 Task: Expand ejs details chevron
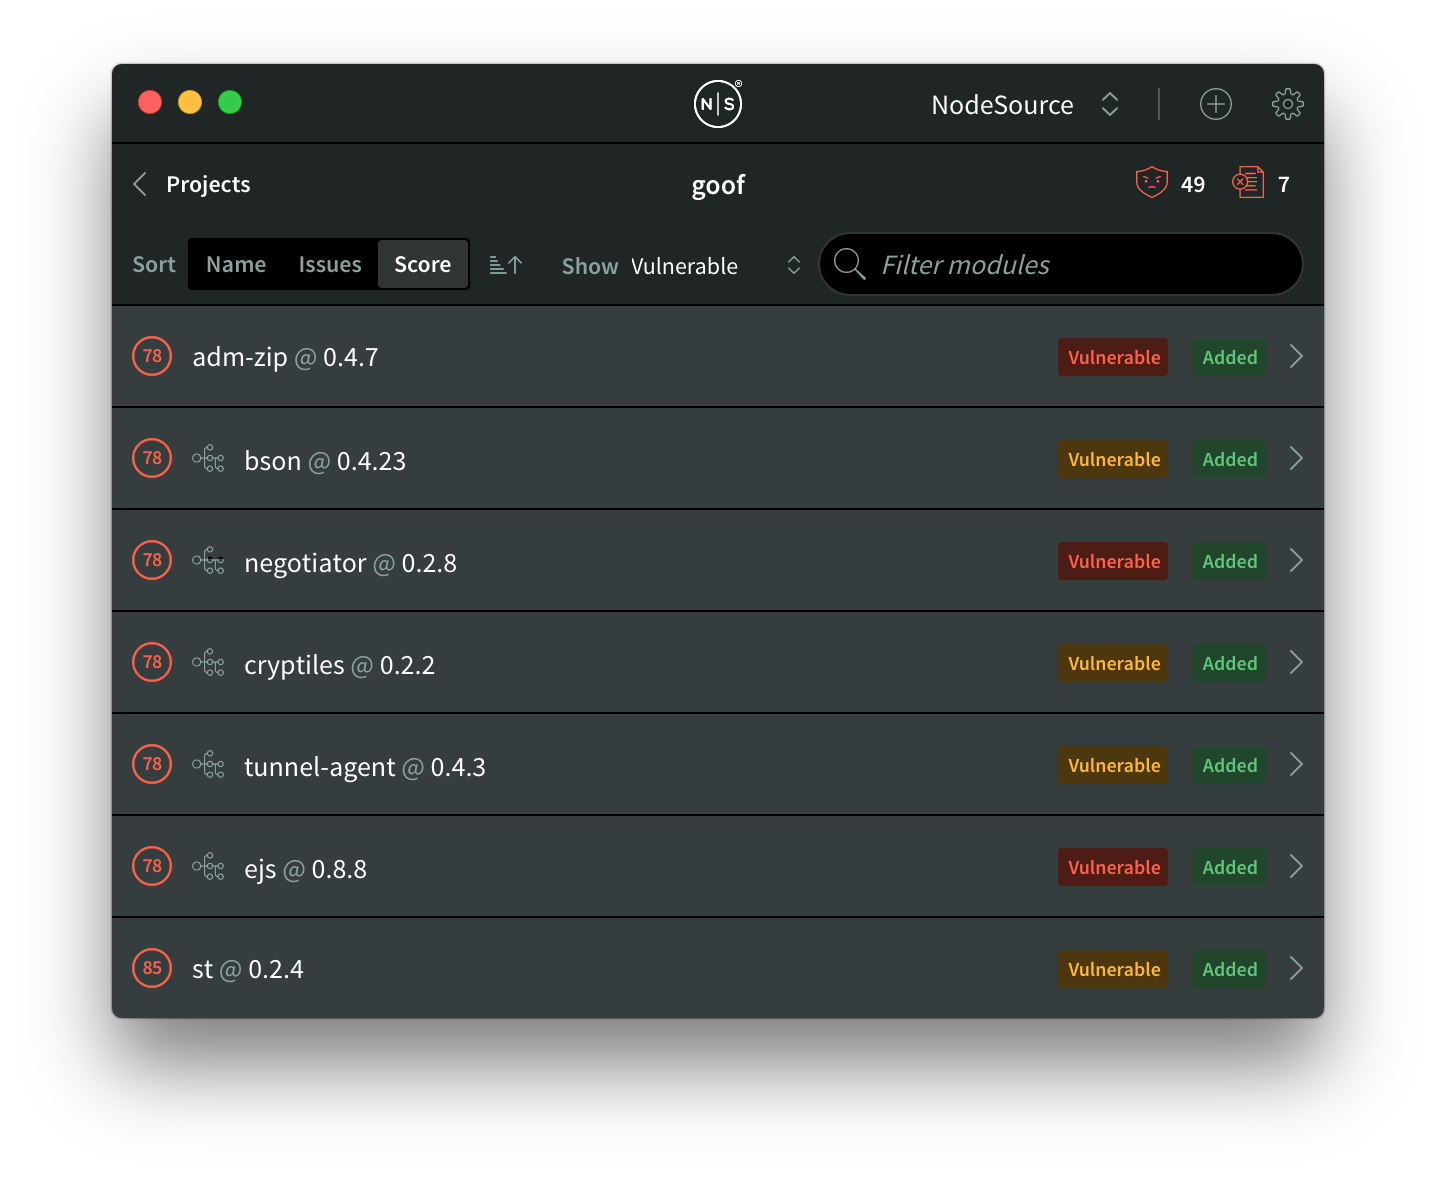(1296, 866)
